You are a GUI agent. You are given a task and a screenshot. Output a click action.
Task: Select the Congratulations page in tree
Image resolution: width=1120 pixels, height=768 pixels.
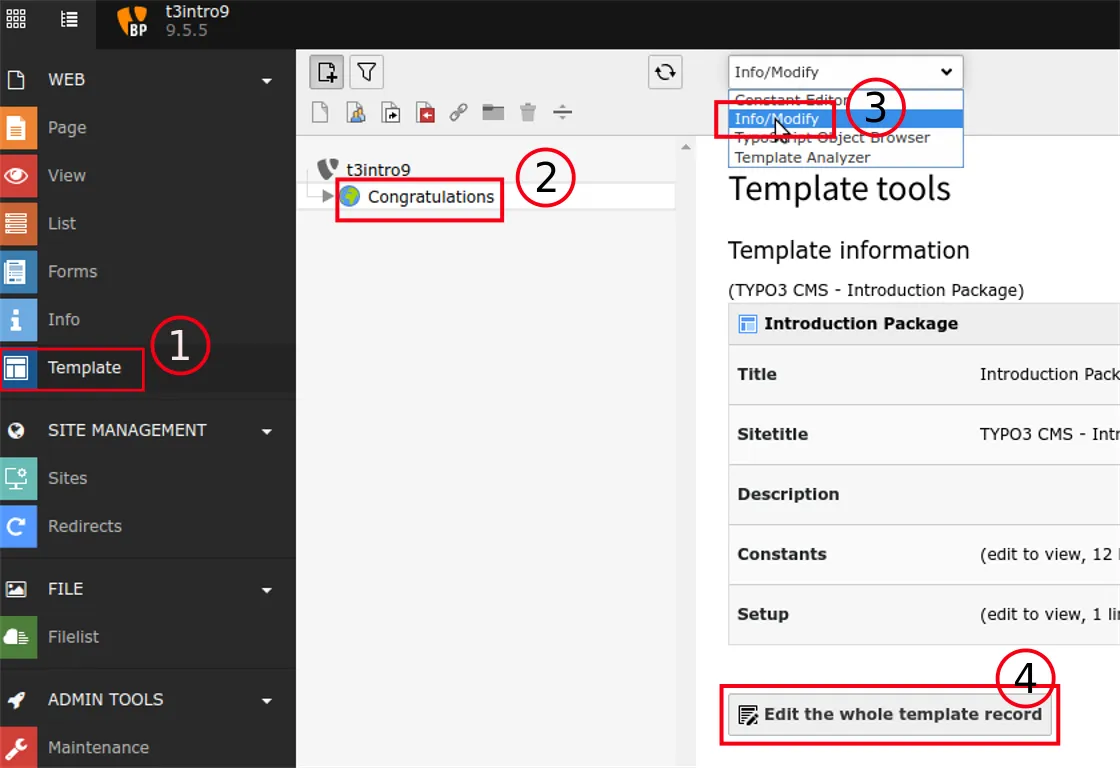(431, 197)
